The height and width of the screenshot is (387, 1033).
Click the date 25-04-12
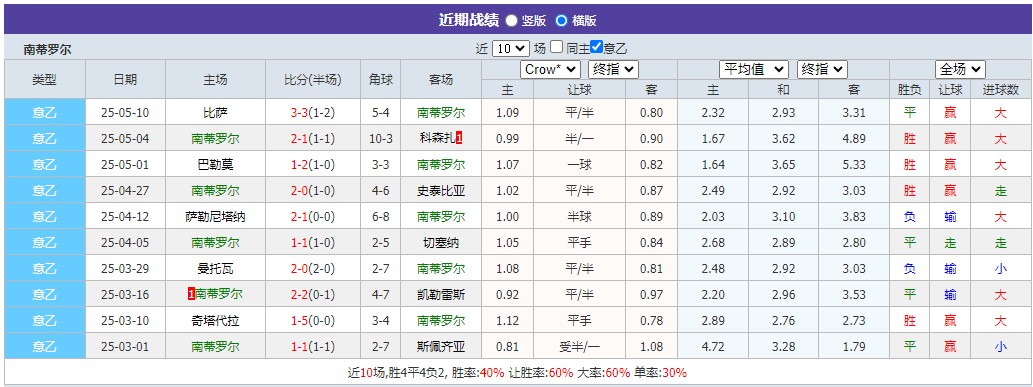(x=125, y=217)
